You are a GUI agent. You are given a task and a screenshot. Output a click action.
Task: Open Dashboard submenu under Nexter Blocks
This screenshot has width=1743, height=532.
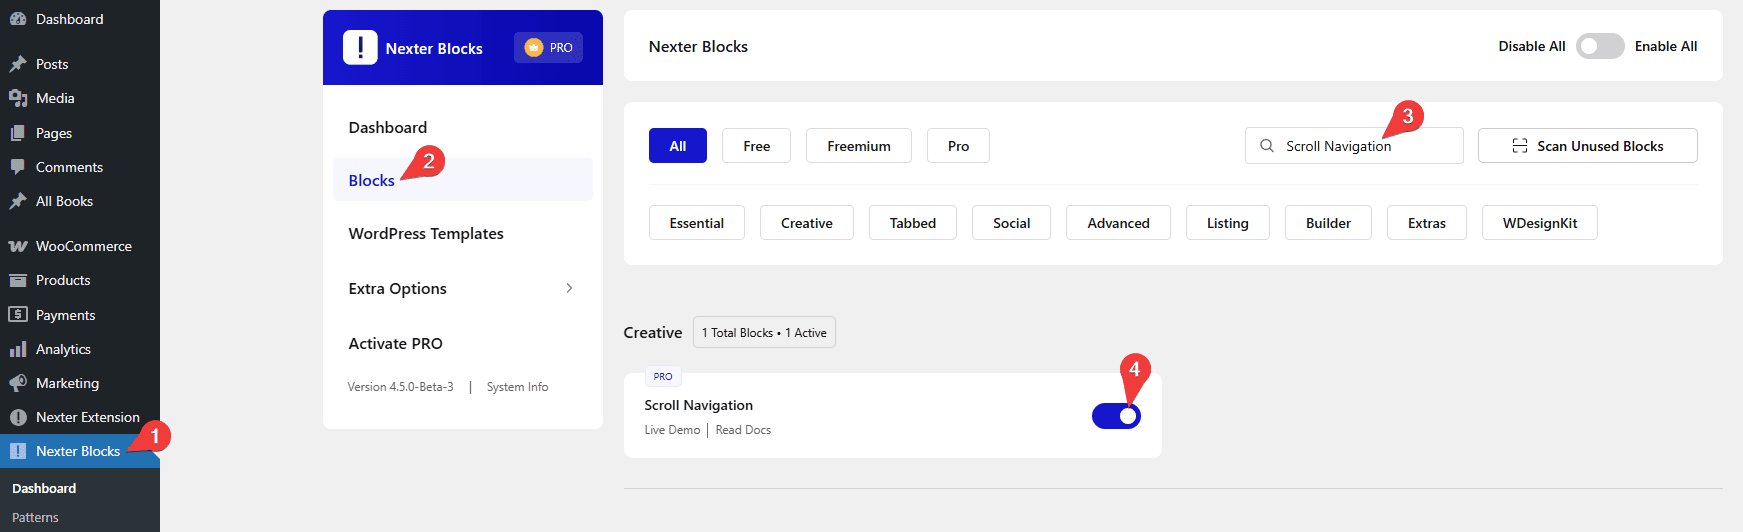[x=44, y=488]
